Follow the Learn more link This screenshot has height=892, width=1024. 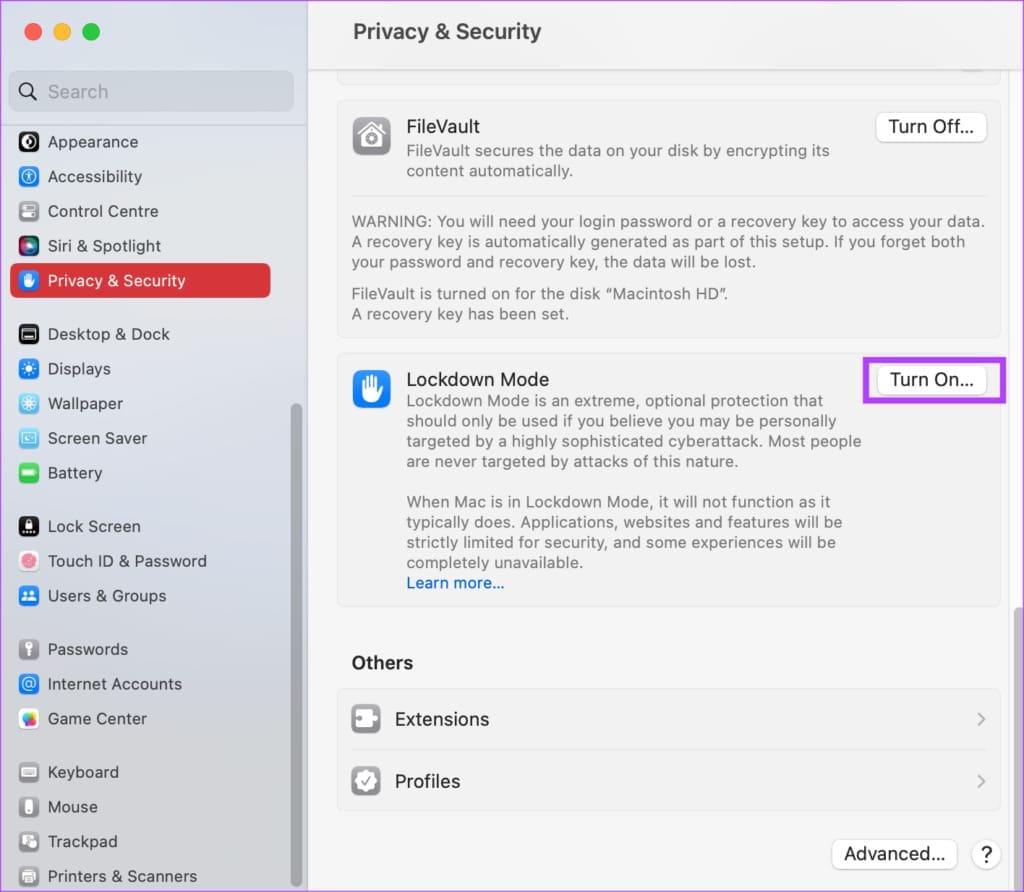[x=455, y=583]
